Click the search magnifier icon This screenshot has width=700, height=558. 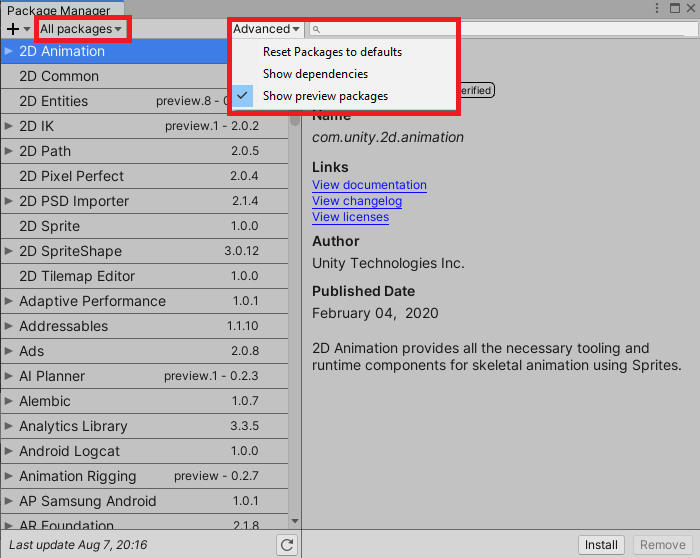pos(316,30)
